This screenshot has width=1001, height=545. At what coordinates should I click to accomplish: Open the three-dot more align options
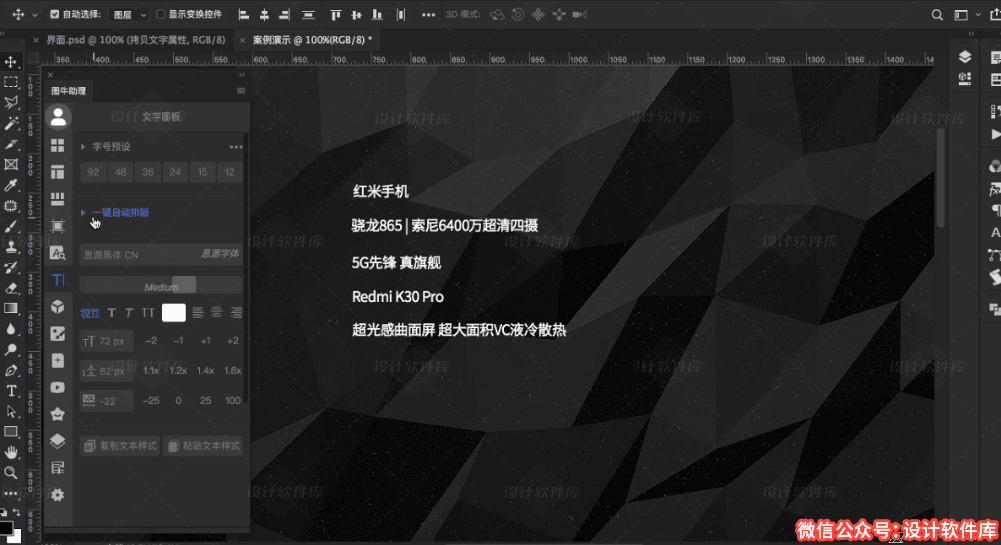(428, 15)
